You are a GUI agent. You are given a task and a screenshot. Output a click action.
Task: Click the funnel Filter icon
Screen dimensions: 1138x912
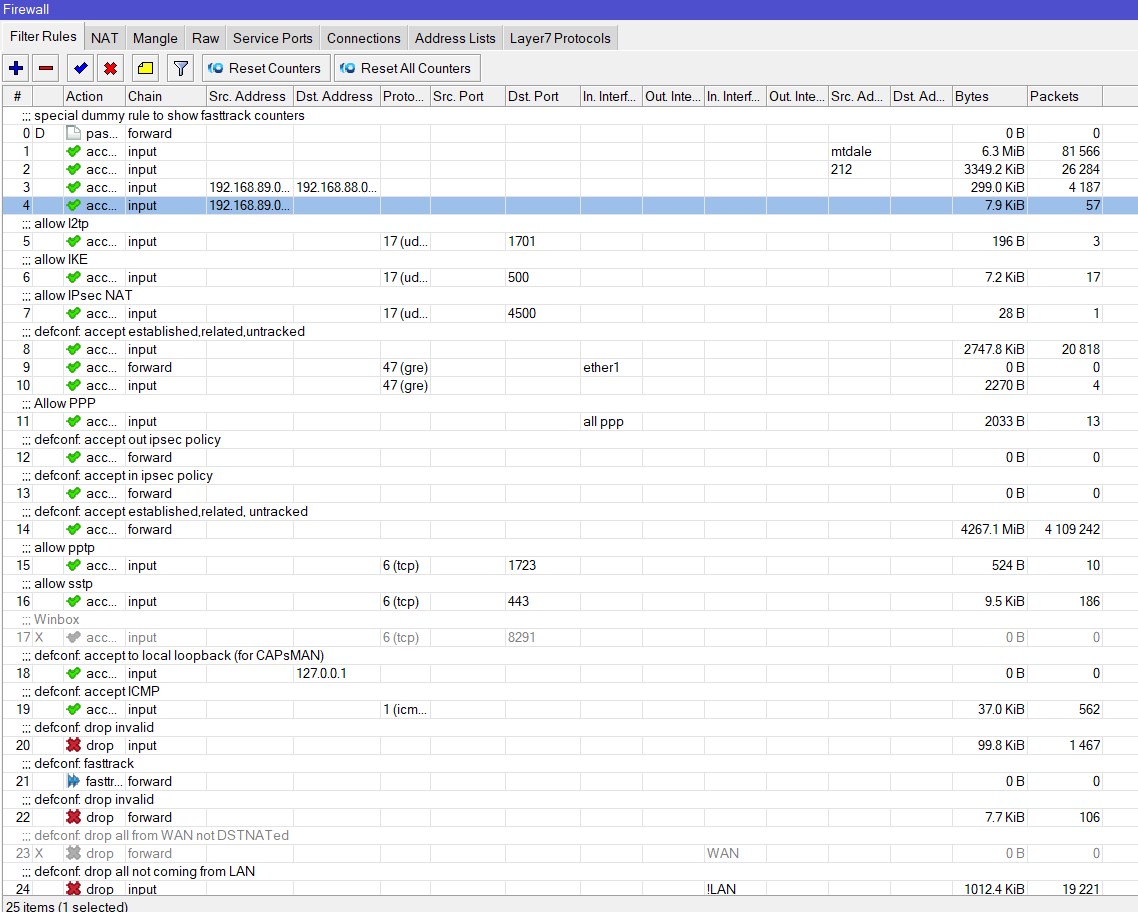tap(180, 68)
